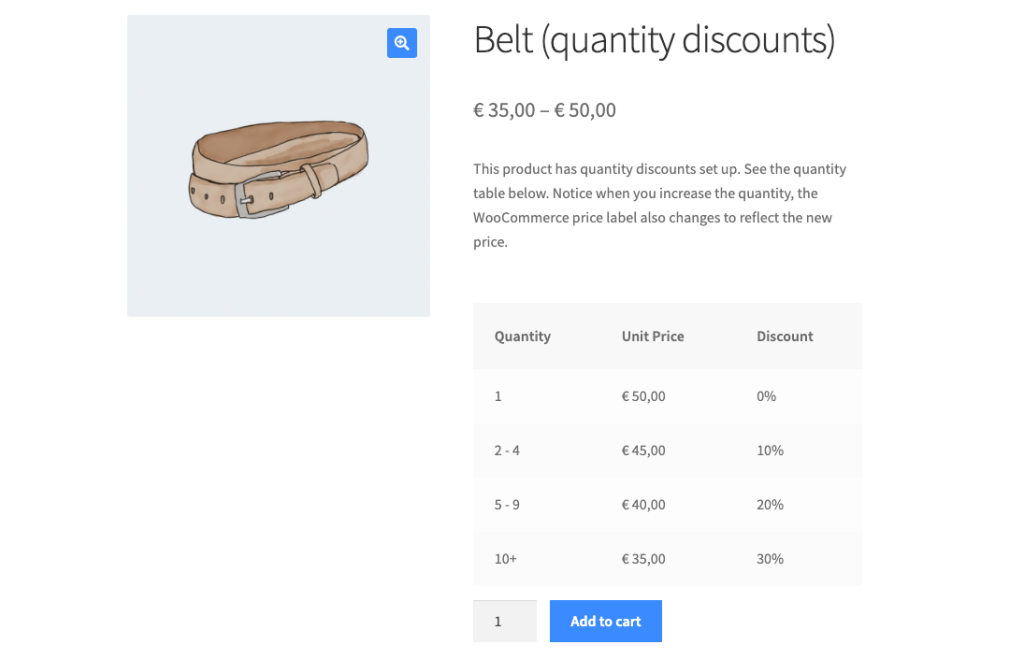Click the 2 - 4 quantity tier
The image size is (1024, 659).
pos(506,450)
